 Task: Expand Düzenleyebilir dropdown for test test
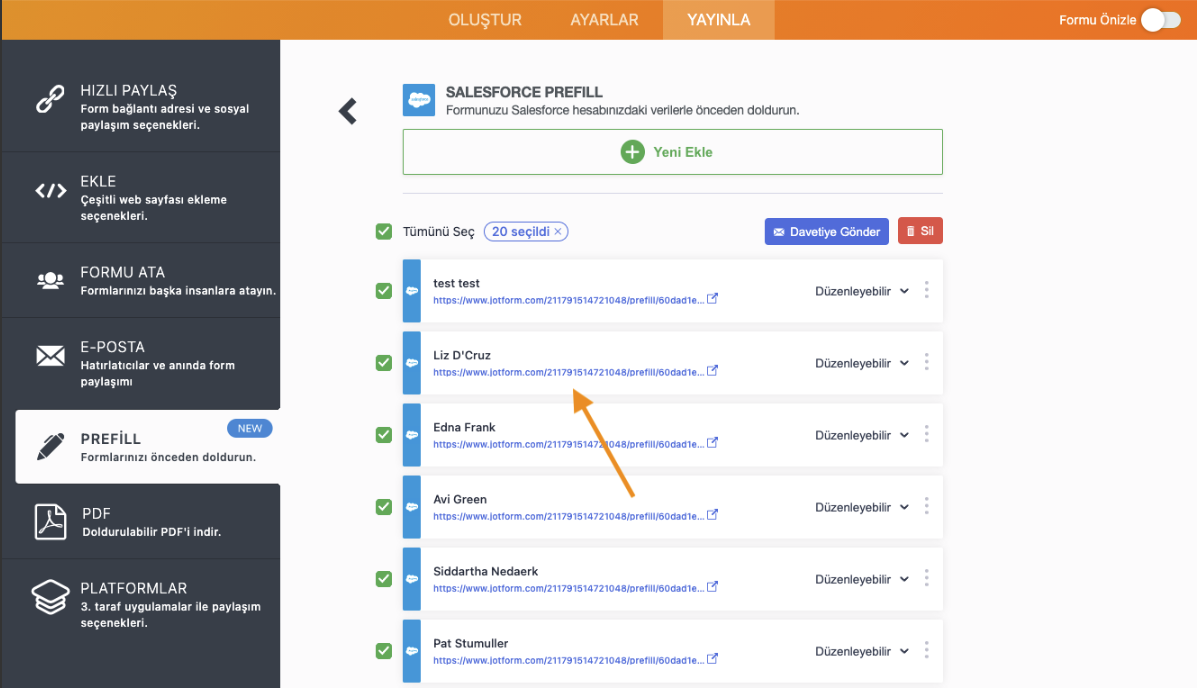862,291
